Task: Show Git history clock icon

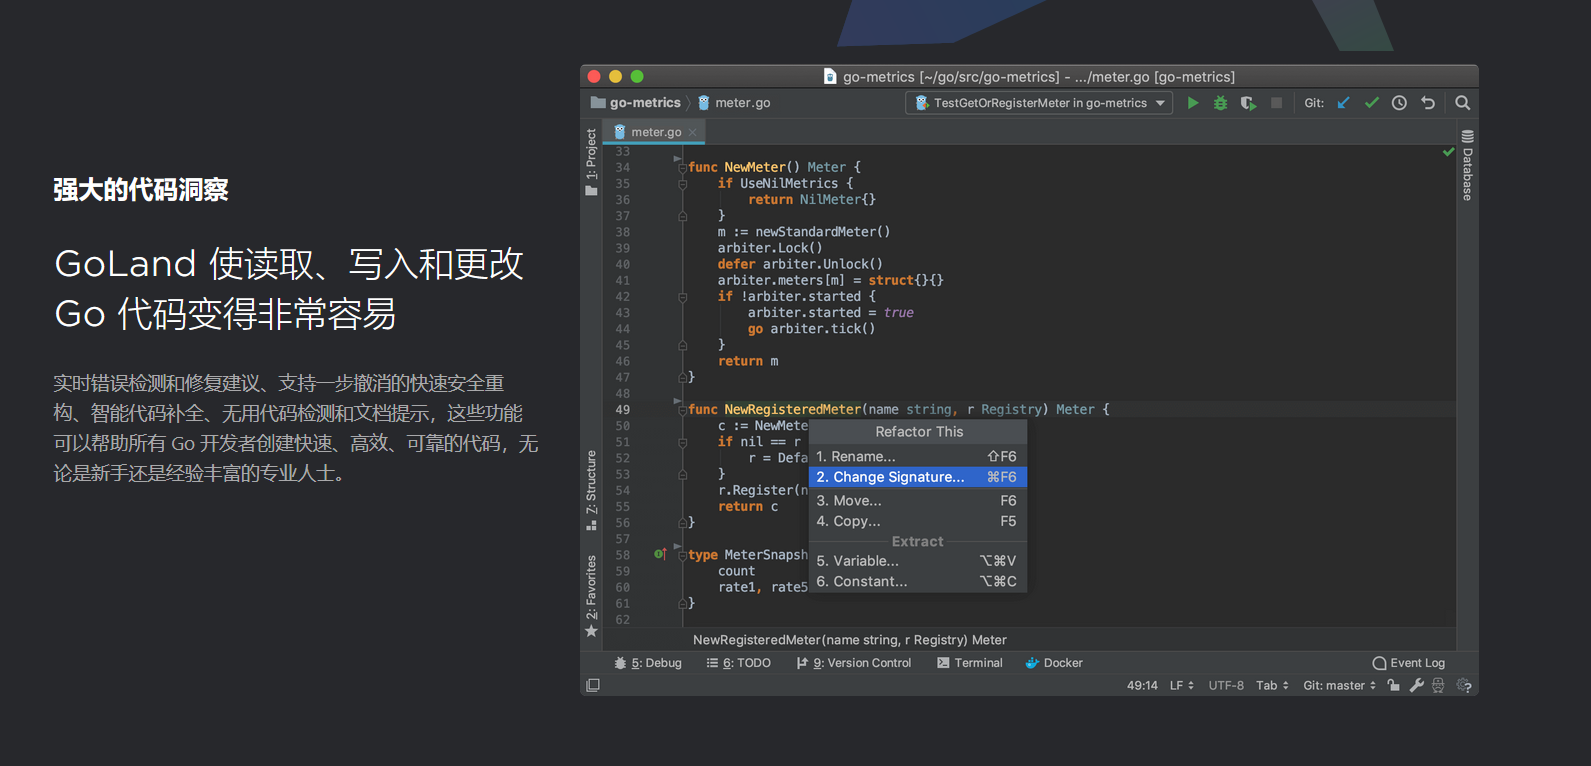Action: (x=1399, y=103)
